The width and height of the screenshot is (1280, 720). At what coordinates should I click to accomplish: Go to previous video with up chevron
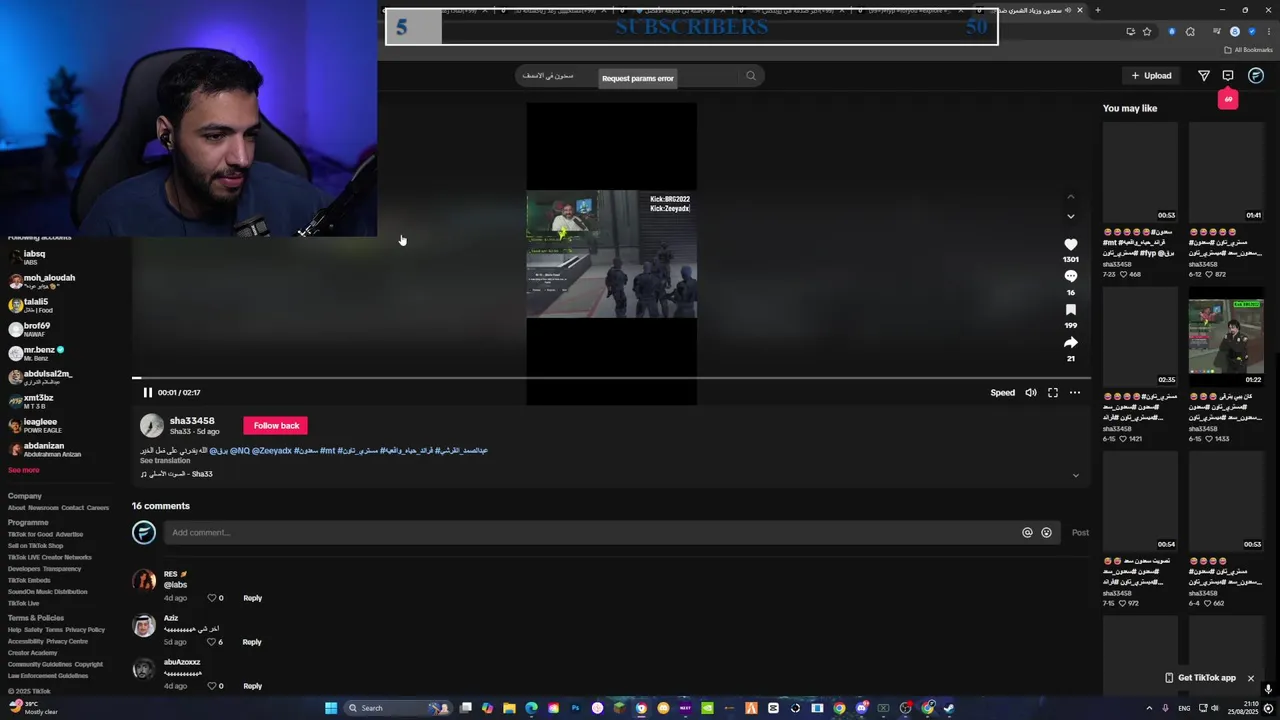pos(1071,197)
